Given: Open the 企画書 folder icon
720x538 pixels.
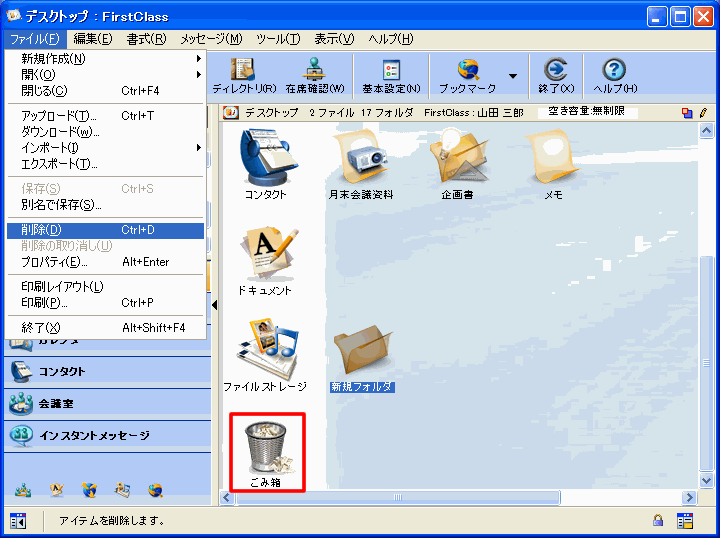Looking at the screenshot, I should point(458,160).
